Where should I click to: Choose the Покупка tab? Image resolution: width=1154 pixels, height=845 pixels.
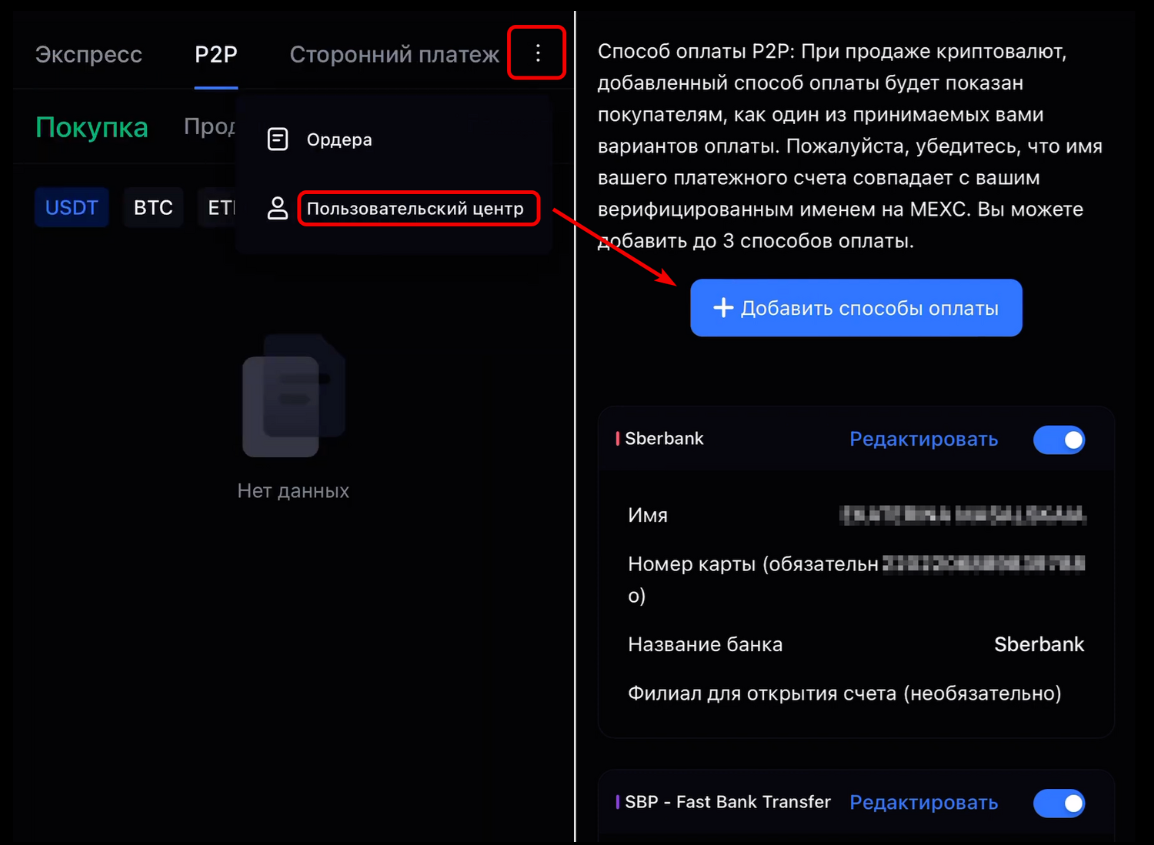point(92,127)
